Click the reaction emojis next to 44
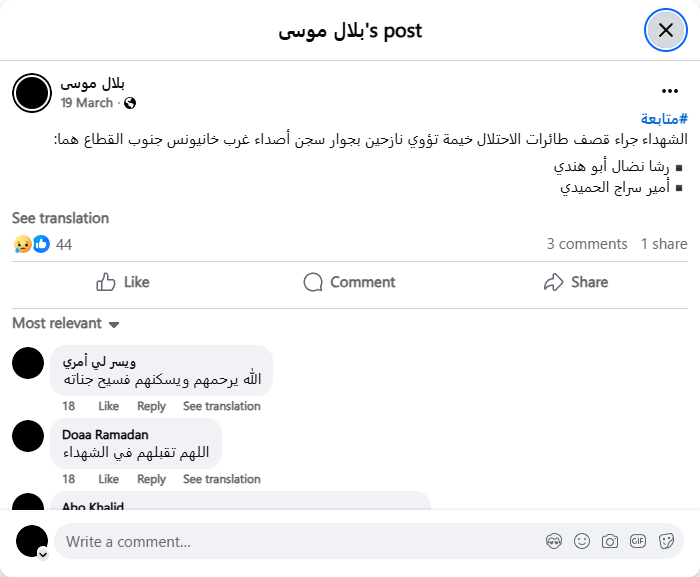The height and width of the screenshot is (577, 700). [x=31, y=244]
